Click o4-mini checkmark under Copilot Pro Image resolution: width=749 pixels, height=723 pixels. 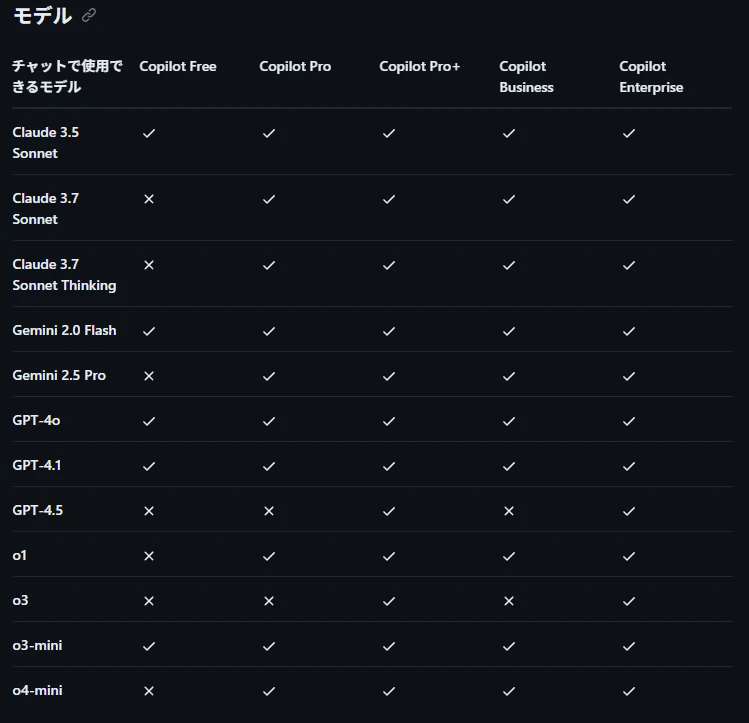269,691
